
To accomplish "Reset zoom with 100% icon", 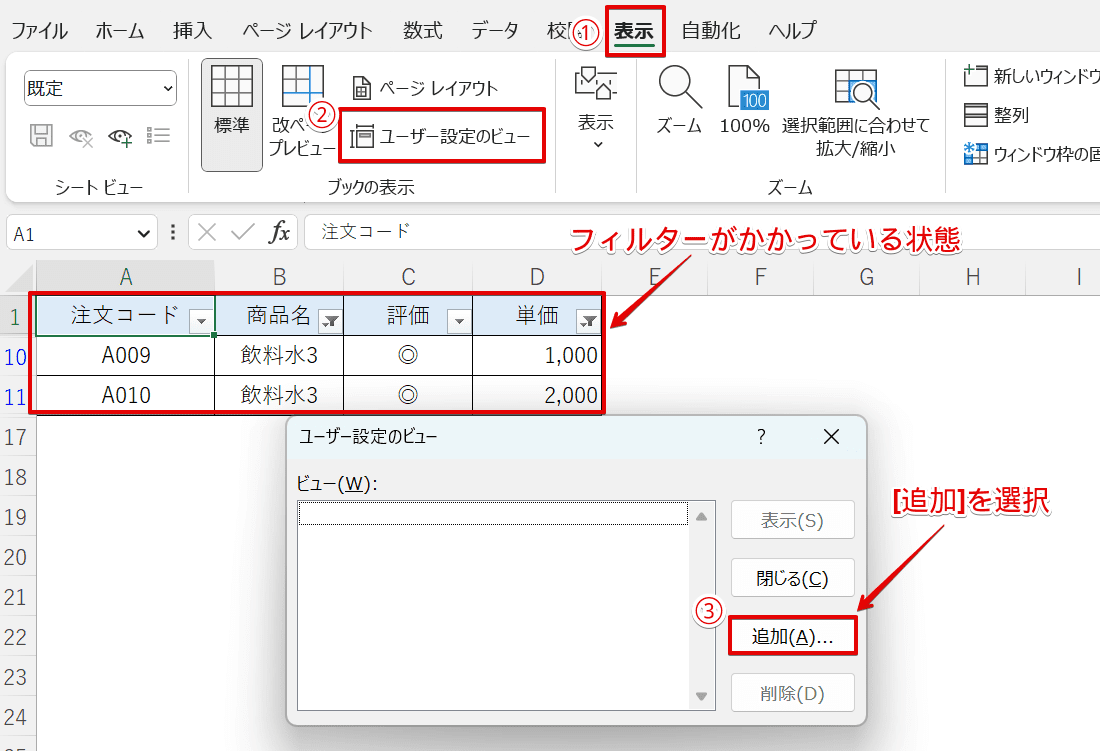I will click(745, 101).
